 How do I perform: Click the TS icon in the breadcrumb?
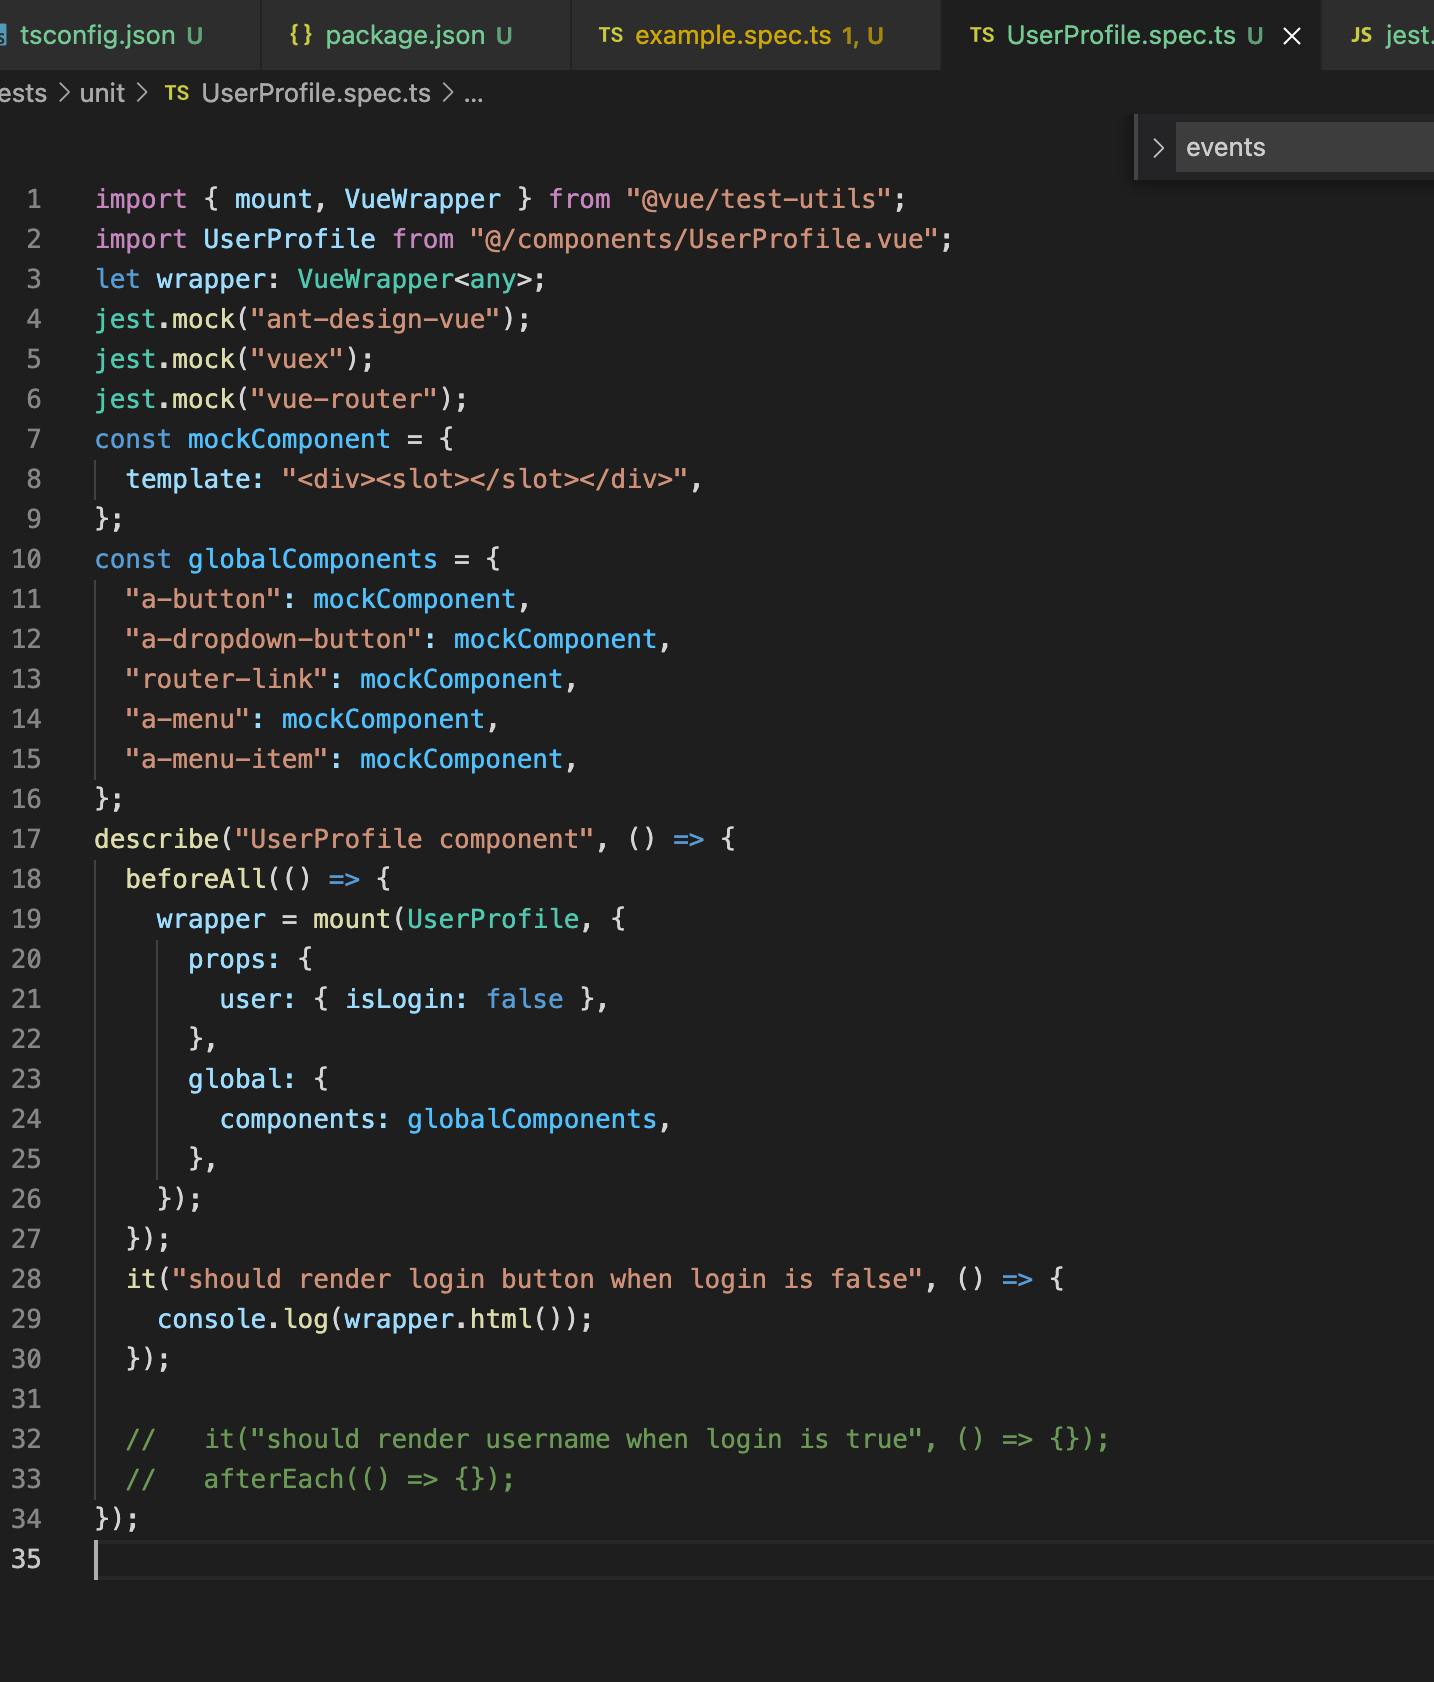(x=177, y=93)
